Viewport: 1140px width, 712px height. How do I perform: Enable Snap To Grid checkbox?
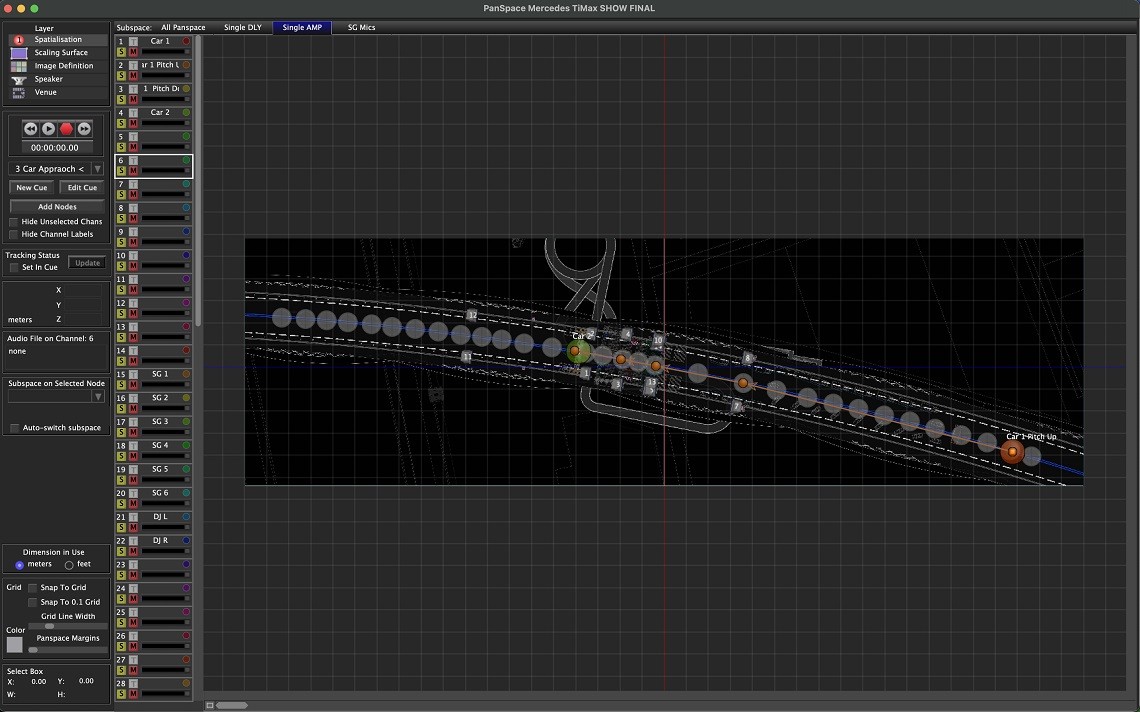pyautogui.click(x=32, y=588)
